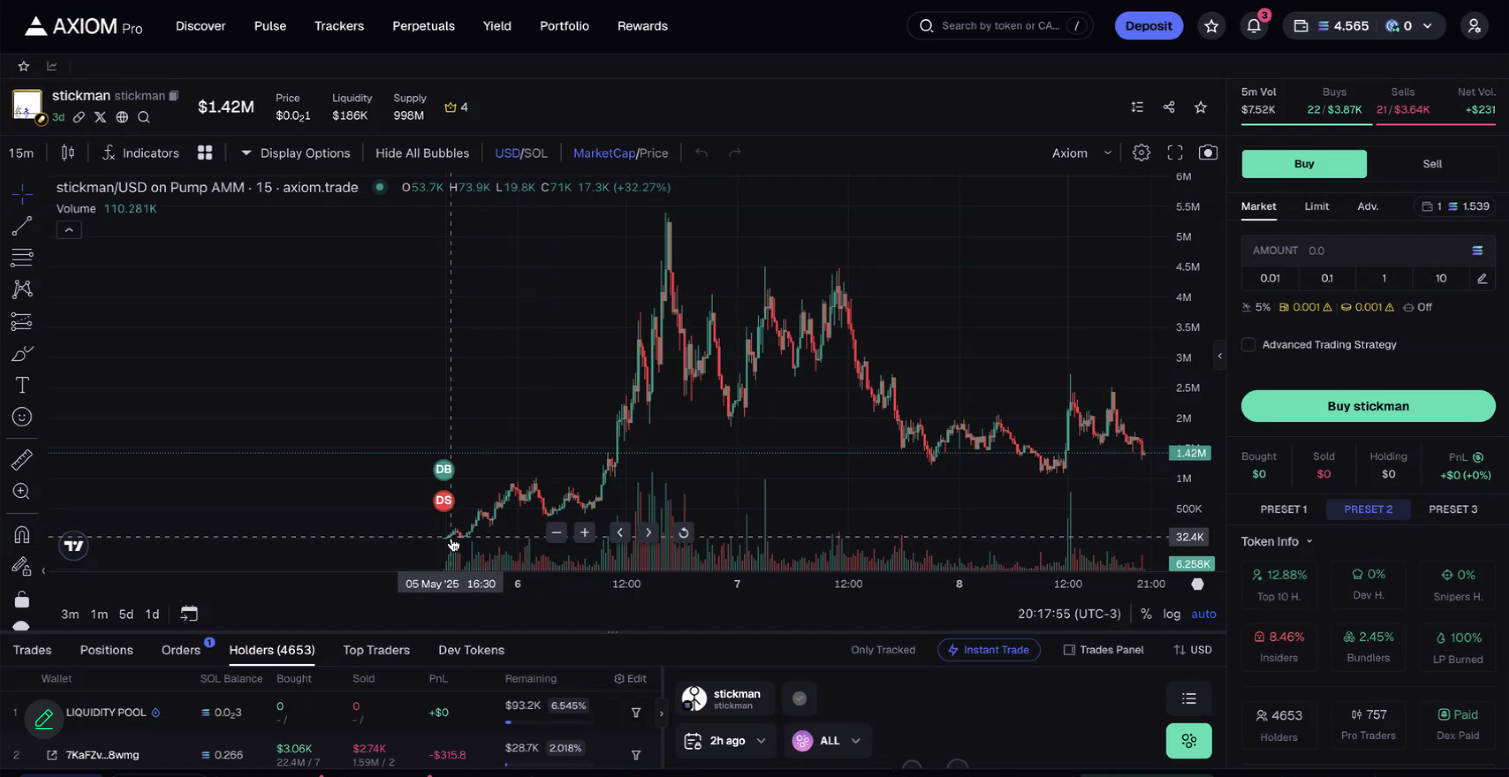The width and height of the screenshot is (1509, 777).
Task: Select the Limit order tab
Action: pos(1316,206)
